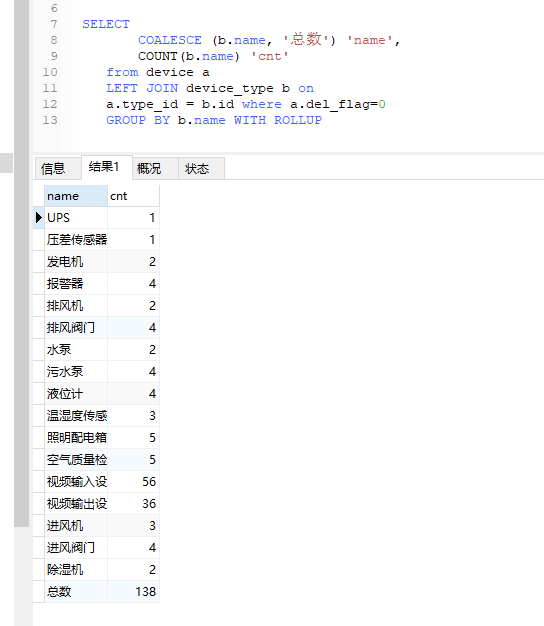Screen dimensions: 544x626
Task: Select the 进风机 cell
Action: pos(75,525)
